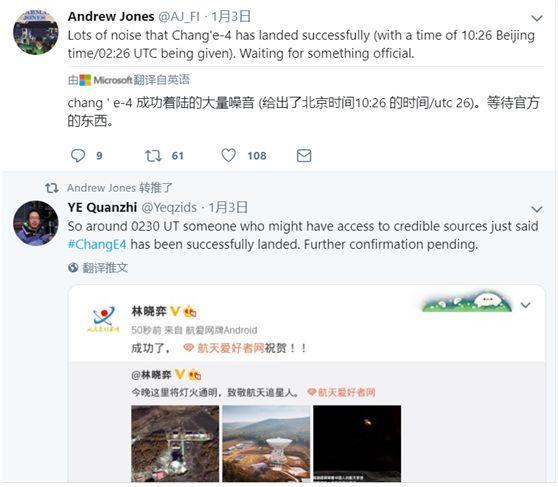The width and height of the screenshot is (558, 487).
Task: Open direct message envelope icon
Action: click(304, 156)
